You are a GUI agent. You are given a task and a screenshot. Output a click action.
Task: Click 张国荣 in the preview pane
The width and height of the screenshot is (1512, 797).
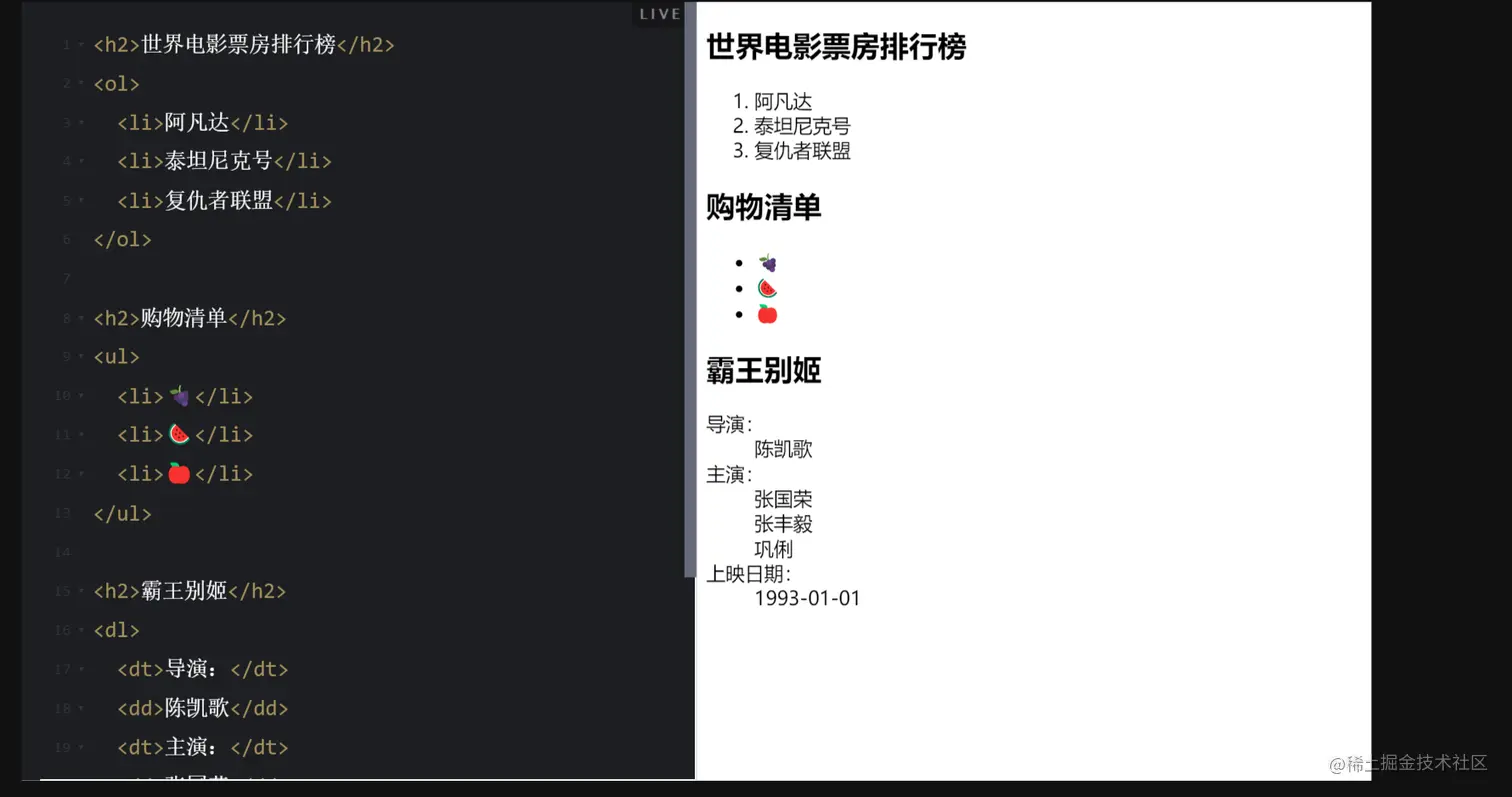point(783,499)
